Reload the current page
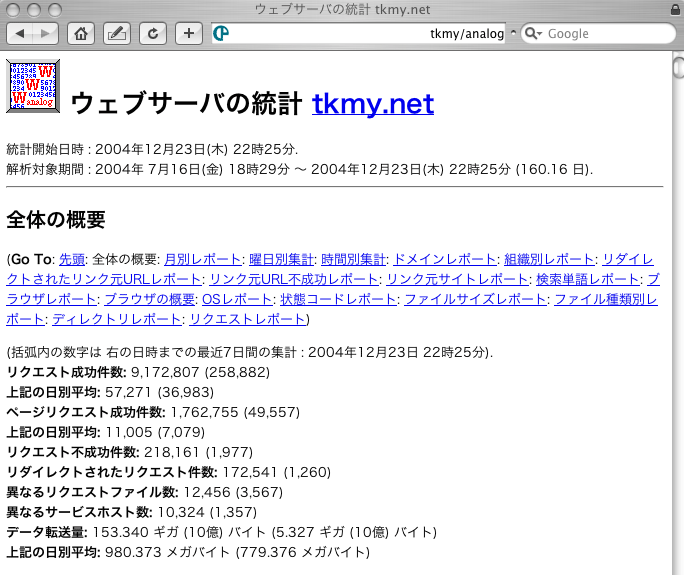The height and width of the screenshot is (575, 684). click(153, 33)
